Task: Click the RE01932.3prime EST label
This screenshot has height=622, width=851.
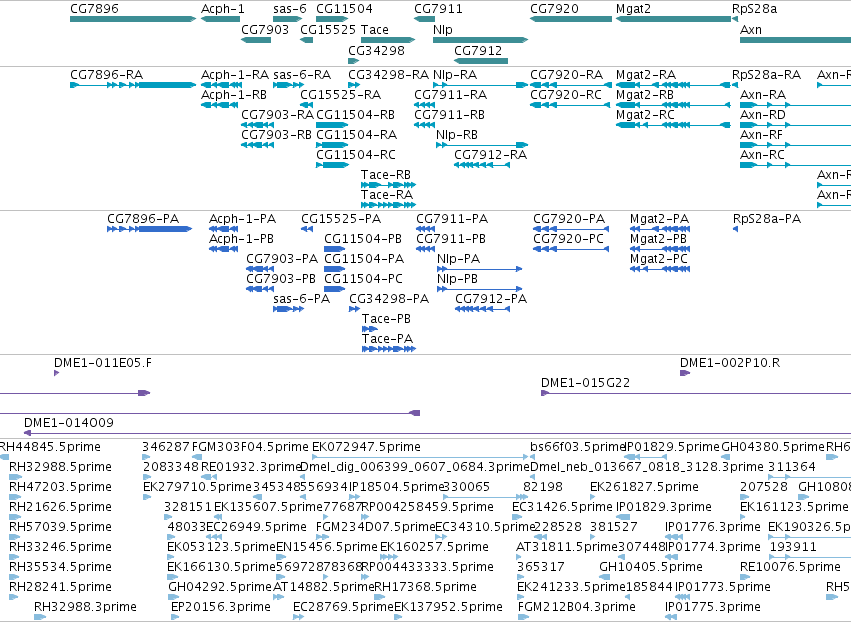Action: (x=251, y=467)
